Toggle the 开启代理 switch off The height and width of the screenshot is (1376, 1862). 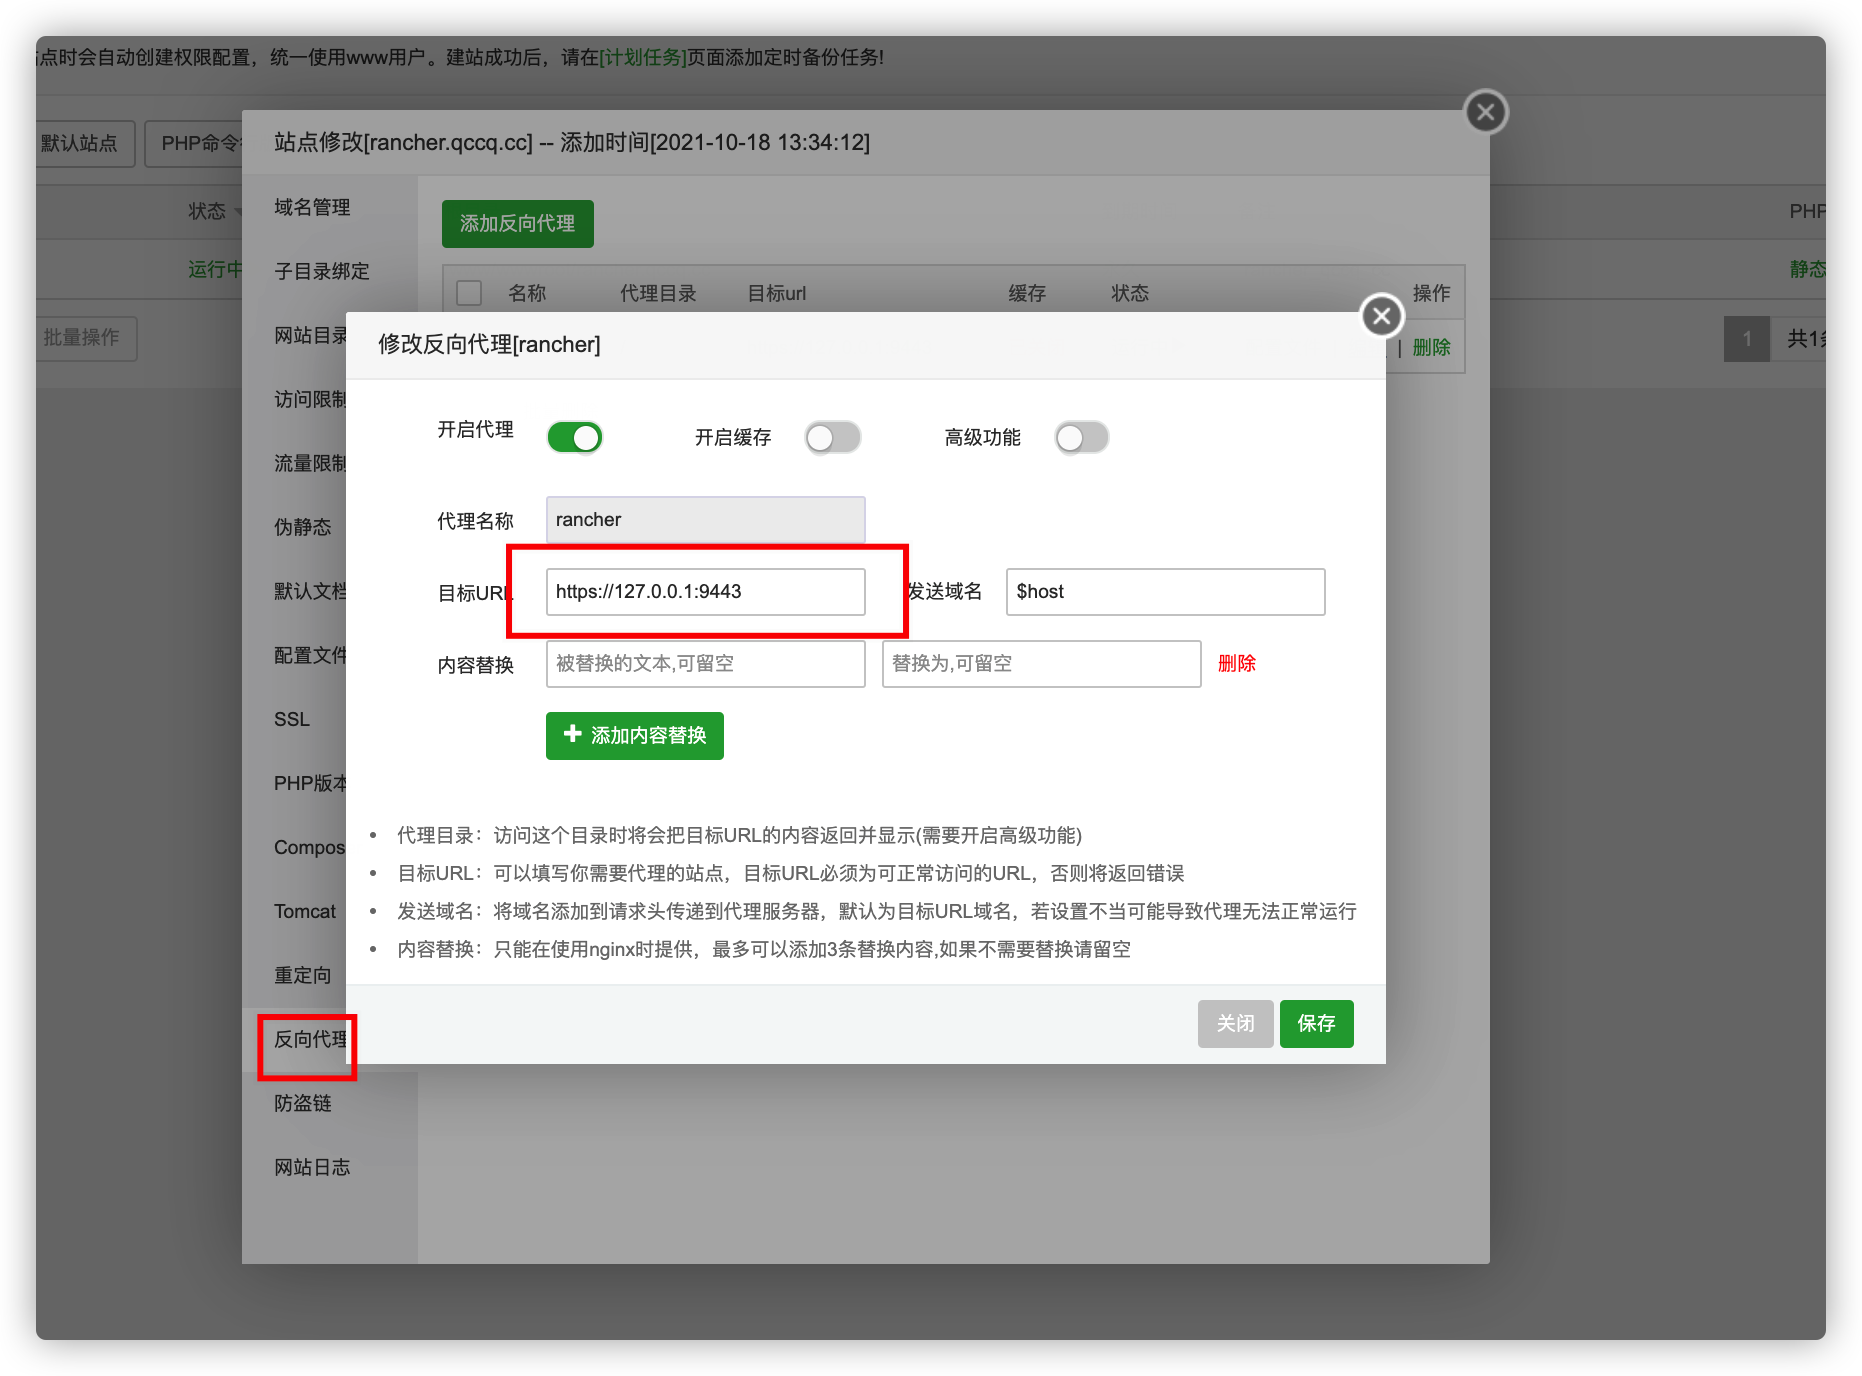pos(575,437)
